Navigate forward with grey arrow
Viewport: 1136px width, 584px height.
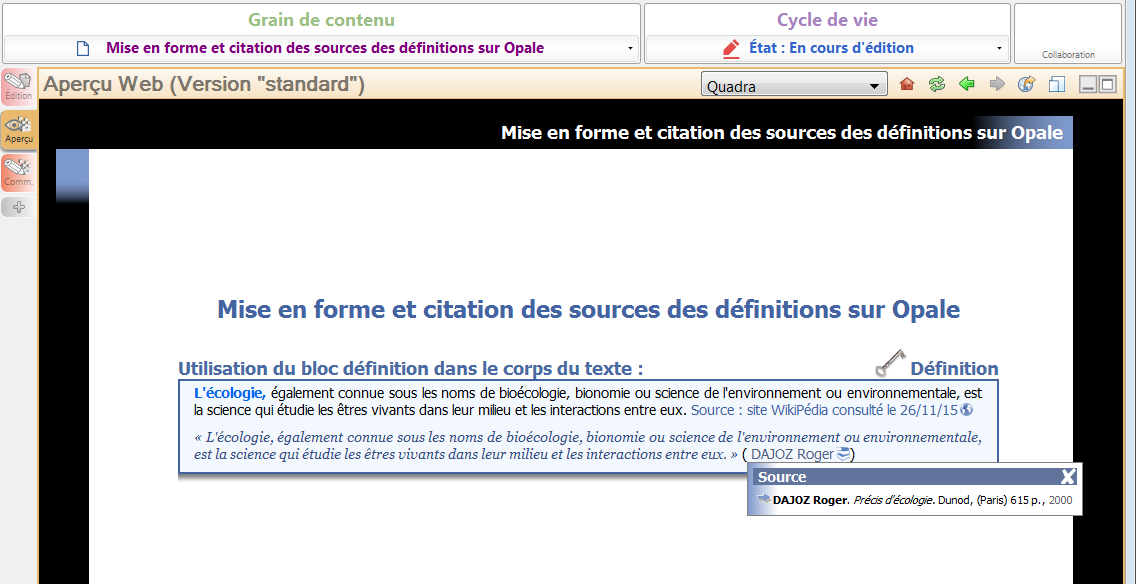(x=997, y=84)
